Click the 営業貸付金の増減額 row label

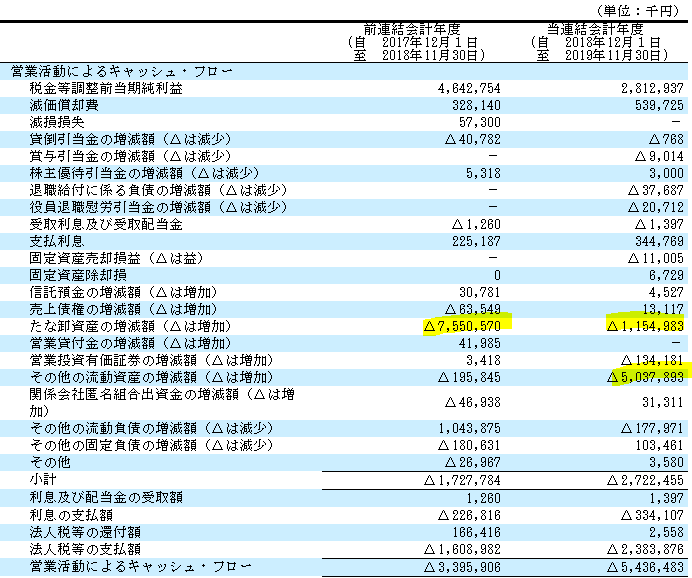coord(130,343)
